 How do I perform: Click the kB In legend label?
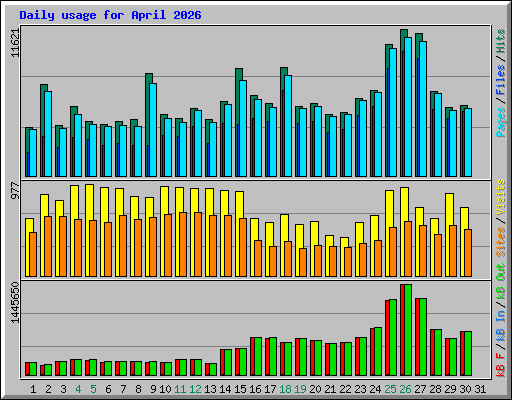(x=501, y=326)
